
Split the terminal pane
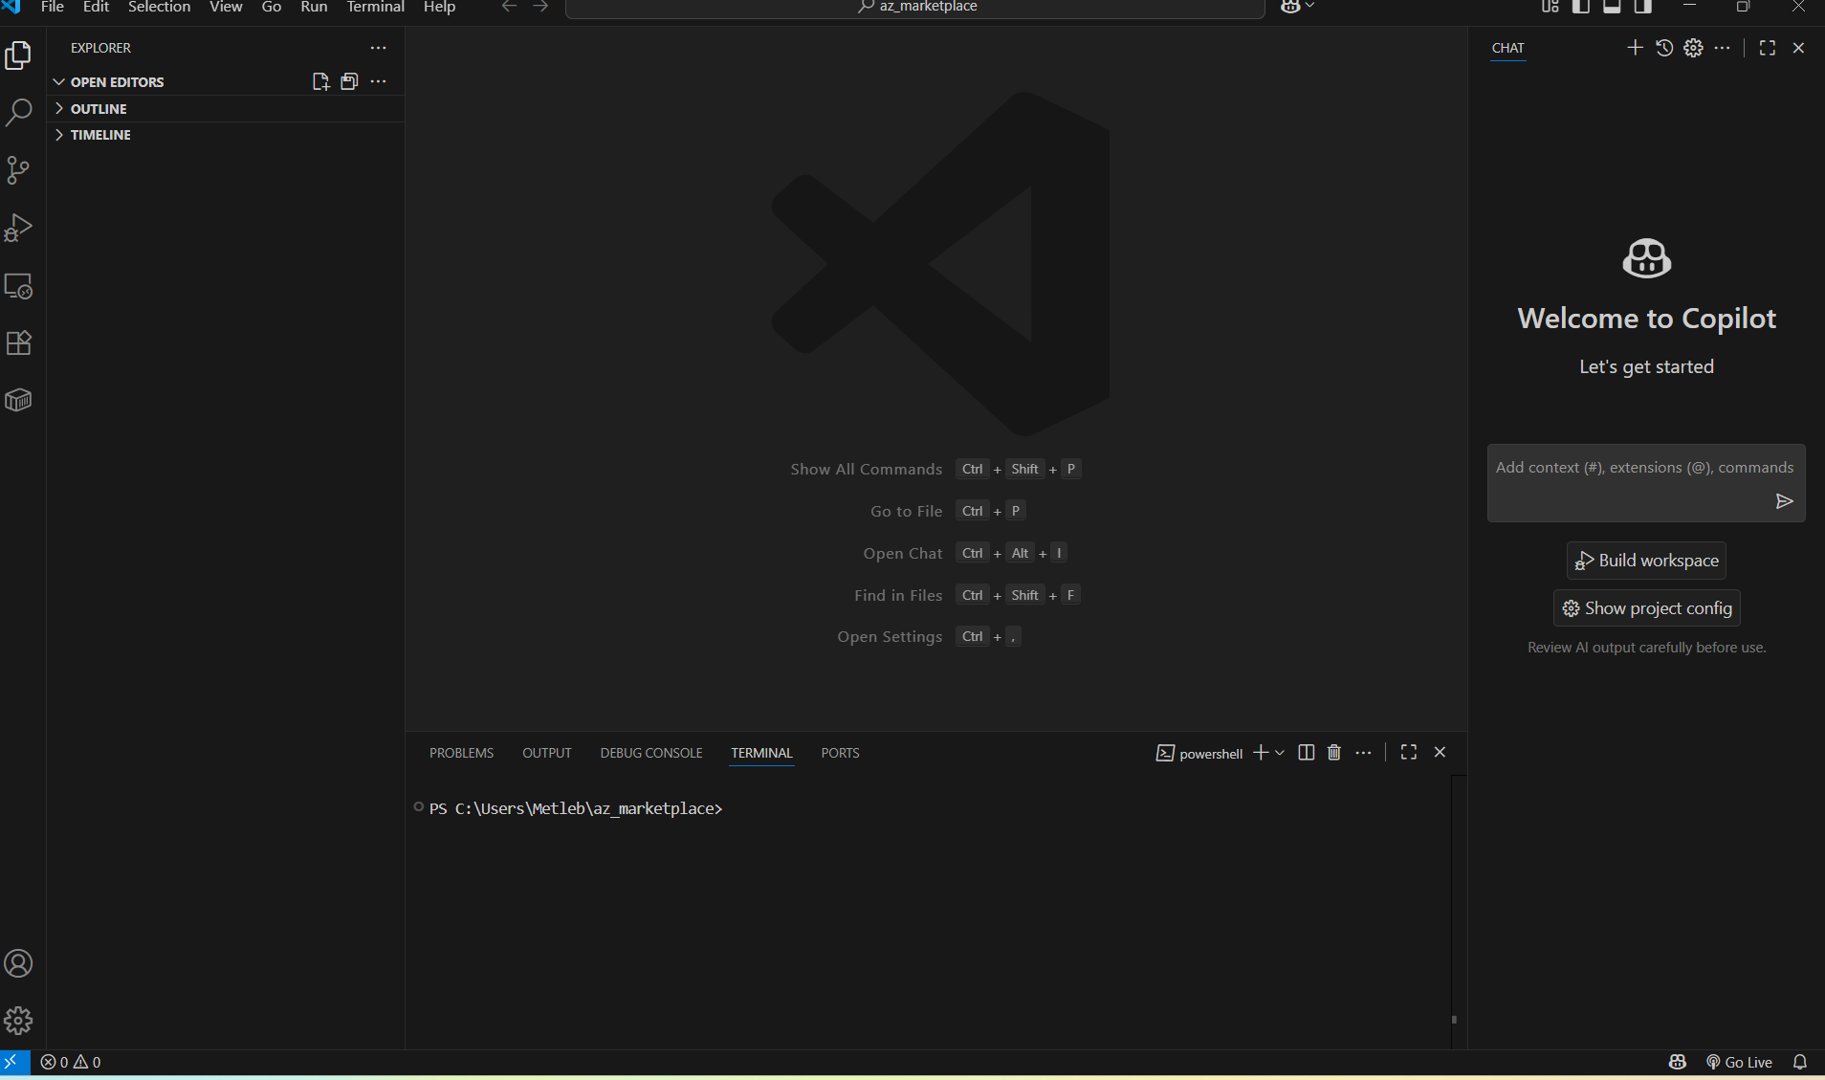[x=1306, y=753]
